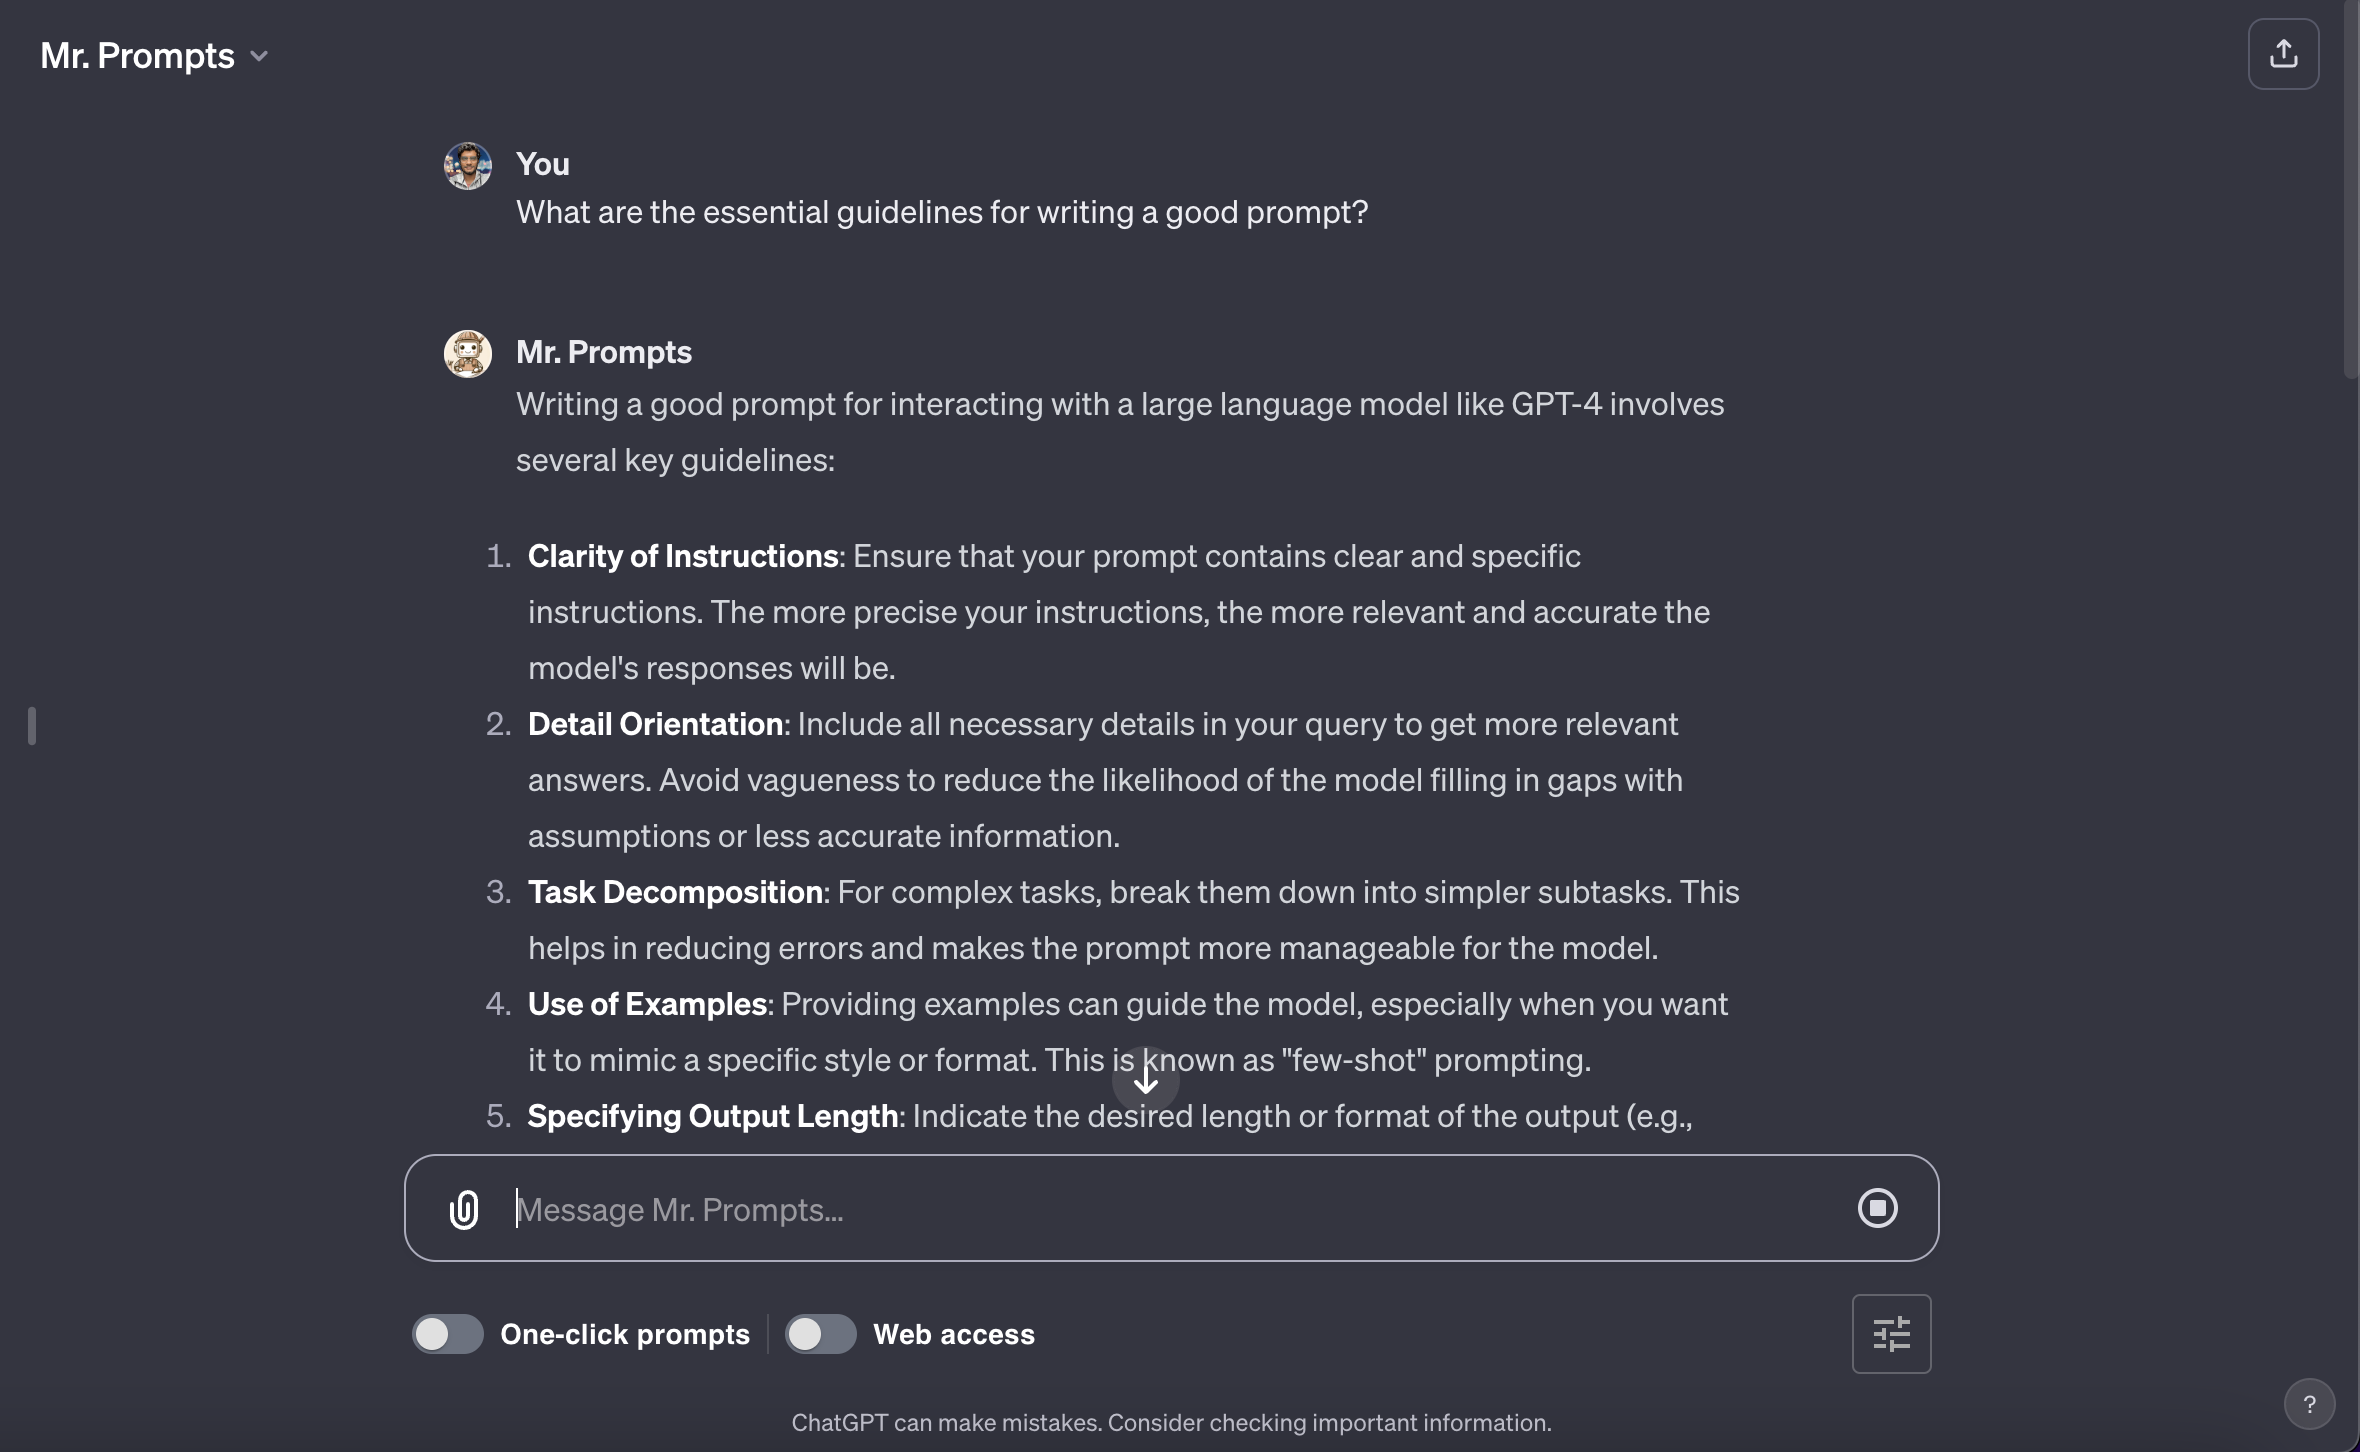
Task: Click your user profile avatar
Action: click(x=468, y=166)
